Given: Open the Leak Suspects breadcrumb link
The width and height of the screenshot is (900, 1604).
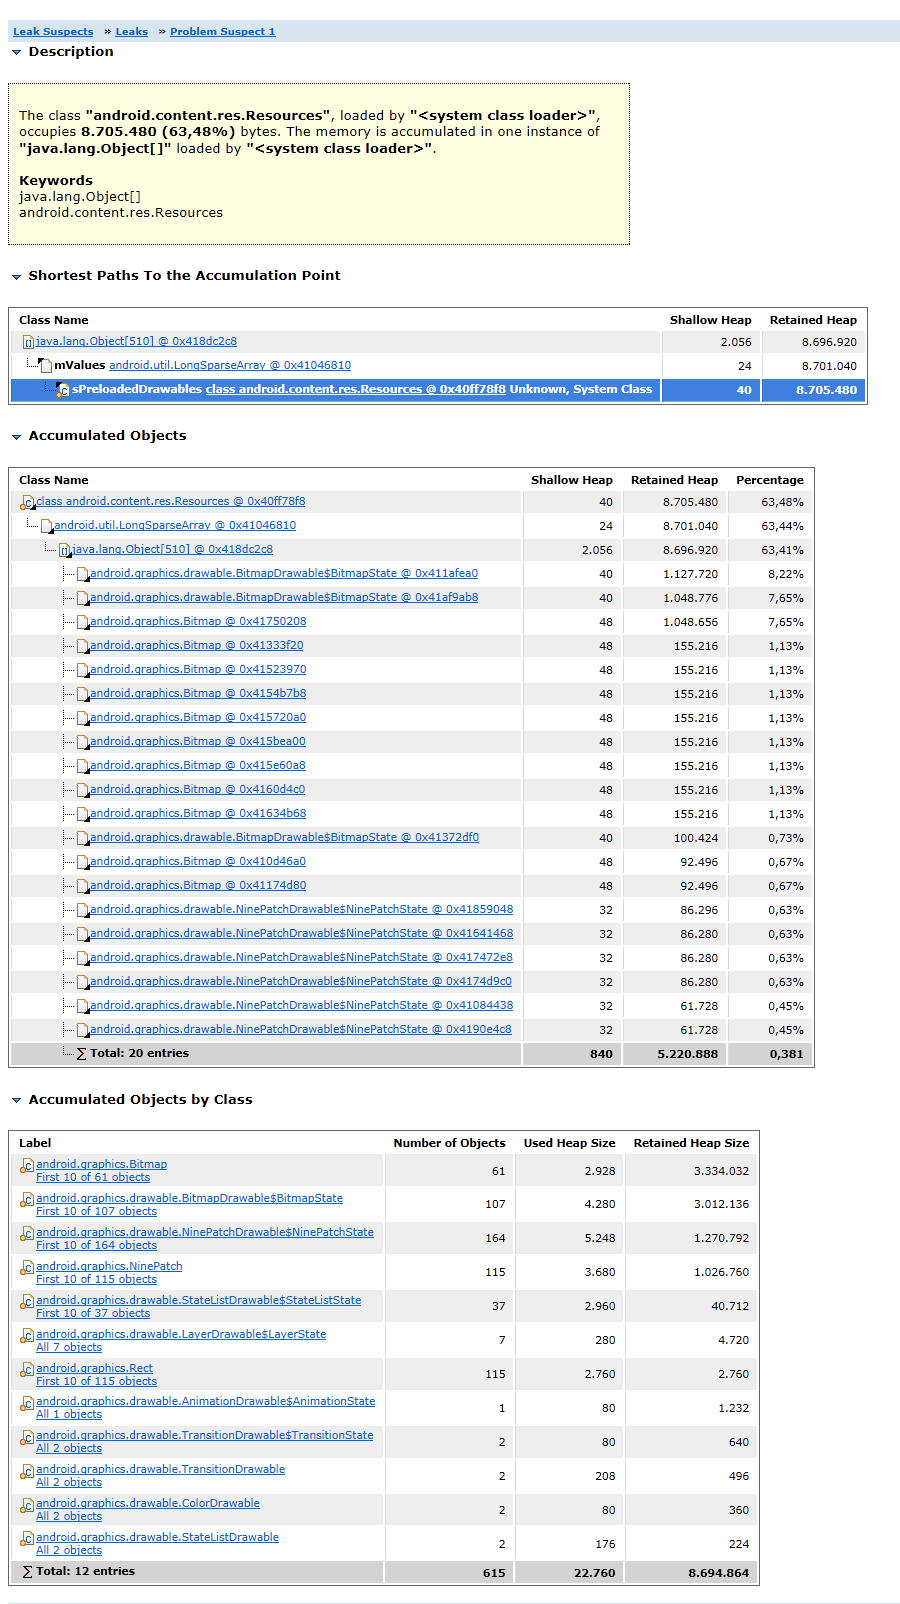Looking at the screenshot, I should [53, 32].
